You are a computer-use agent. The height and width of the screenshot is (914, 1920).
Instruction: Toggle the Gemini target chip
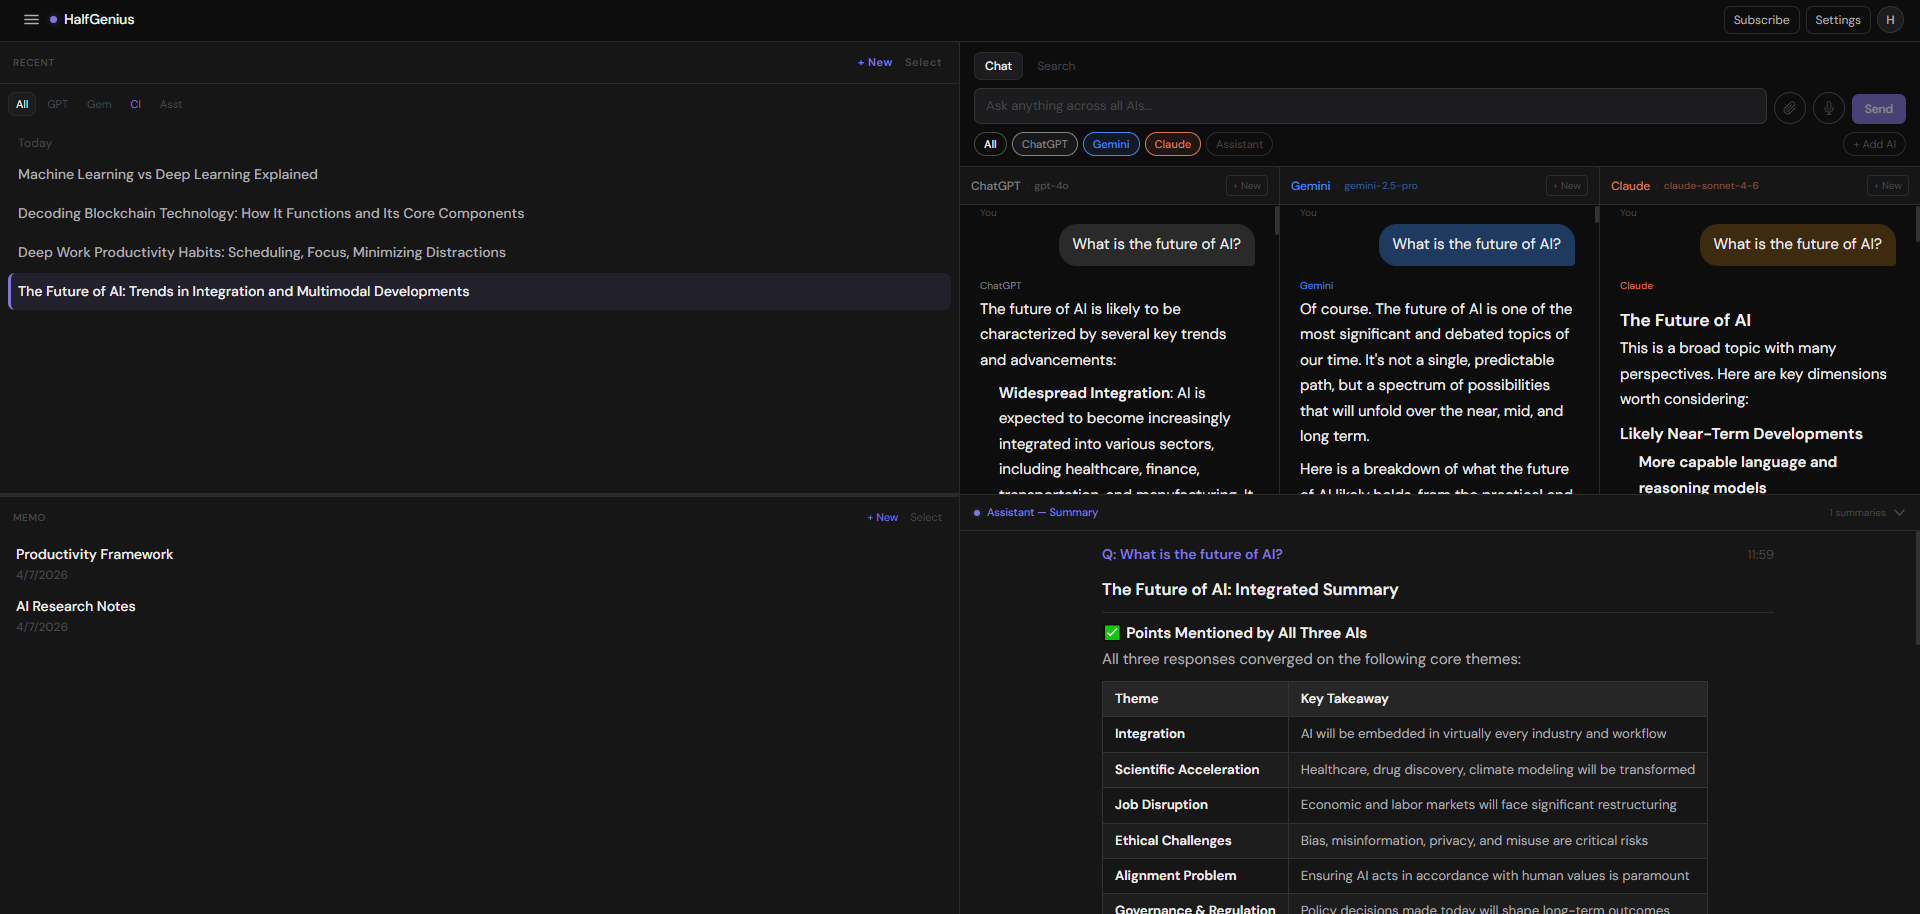tap(1111, 144)
